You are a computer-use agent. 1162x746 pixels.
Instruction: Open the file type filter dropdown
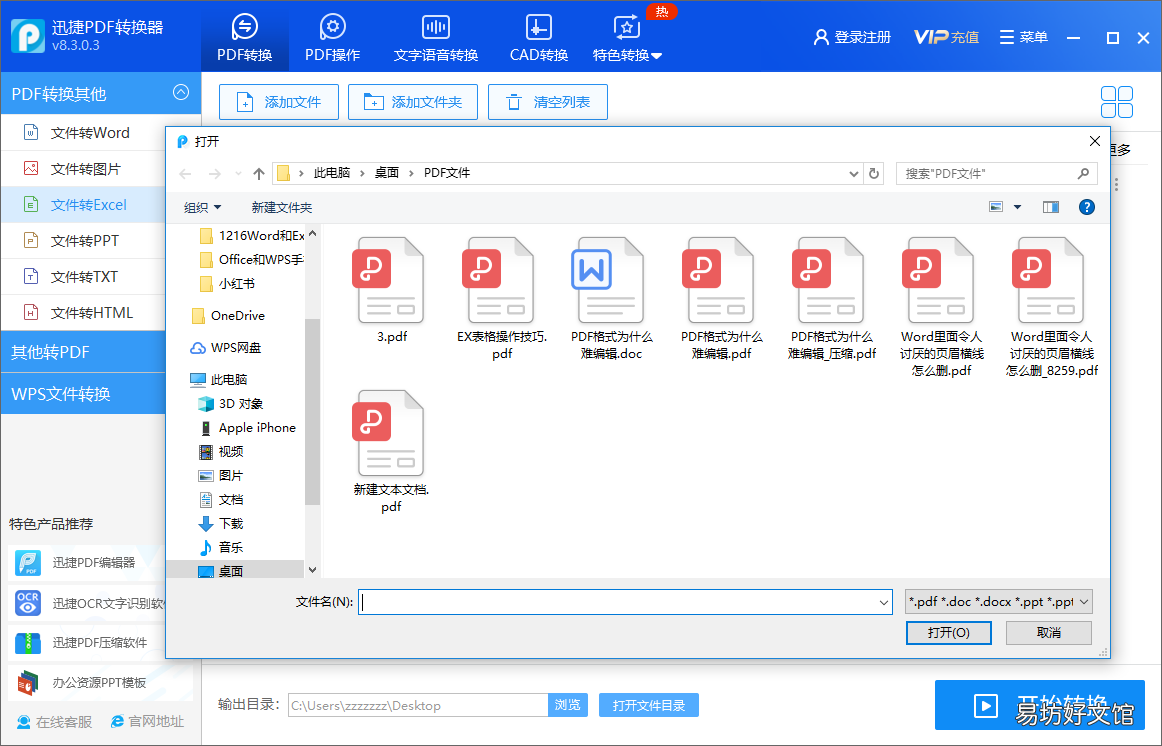999,602
